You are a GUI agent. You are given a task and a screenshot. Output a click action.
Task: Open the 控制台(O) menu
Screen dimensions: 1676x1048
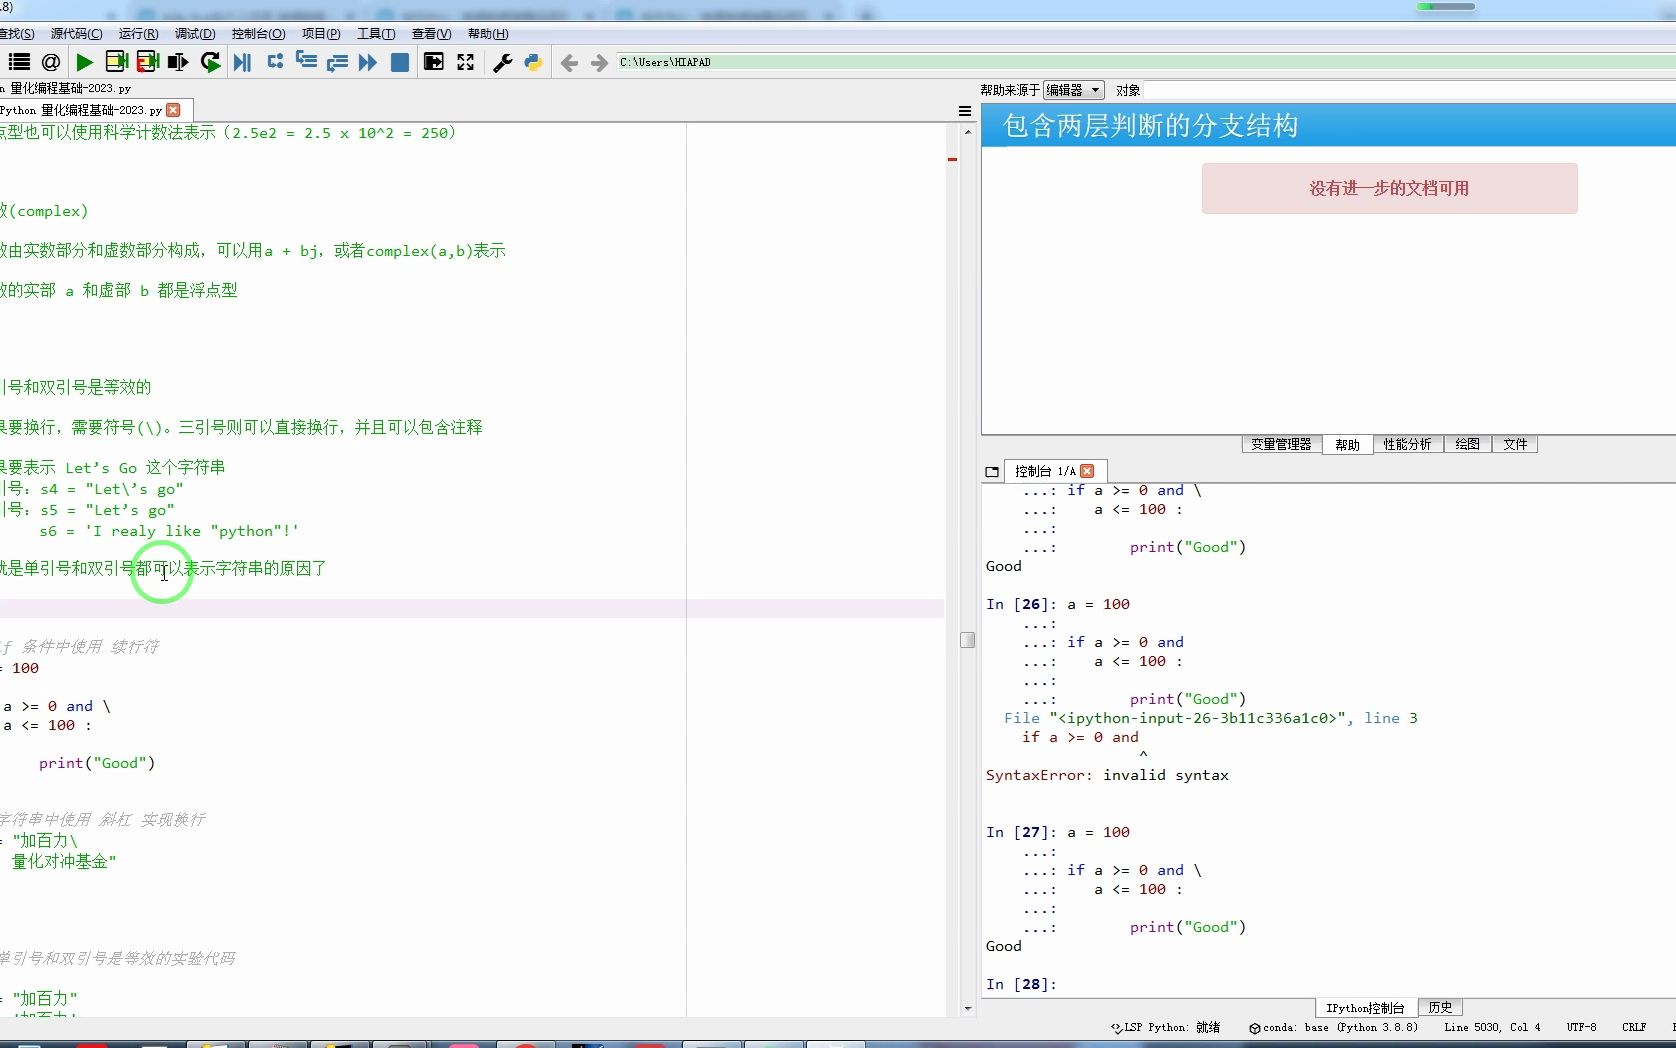tap(259, 34)
